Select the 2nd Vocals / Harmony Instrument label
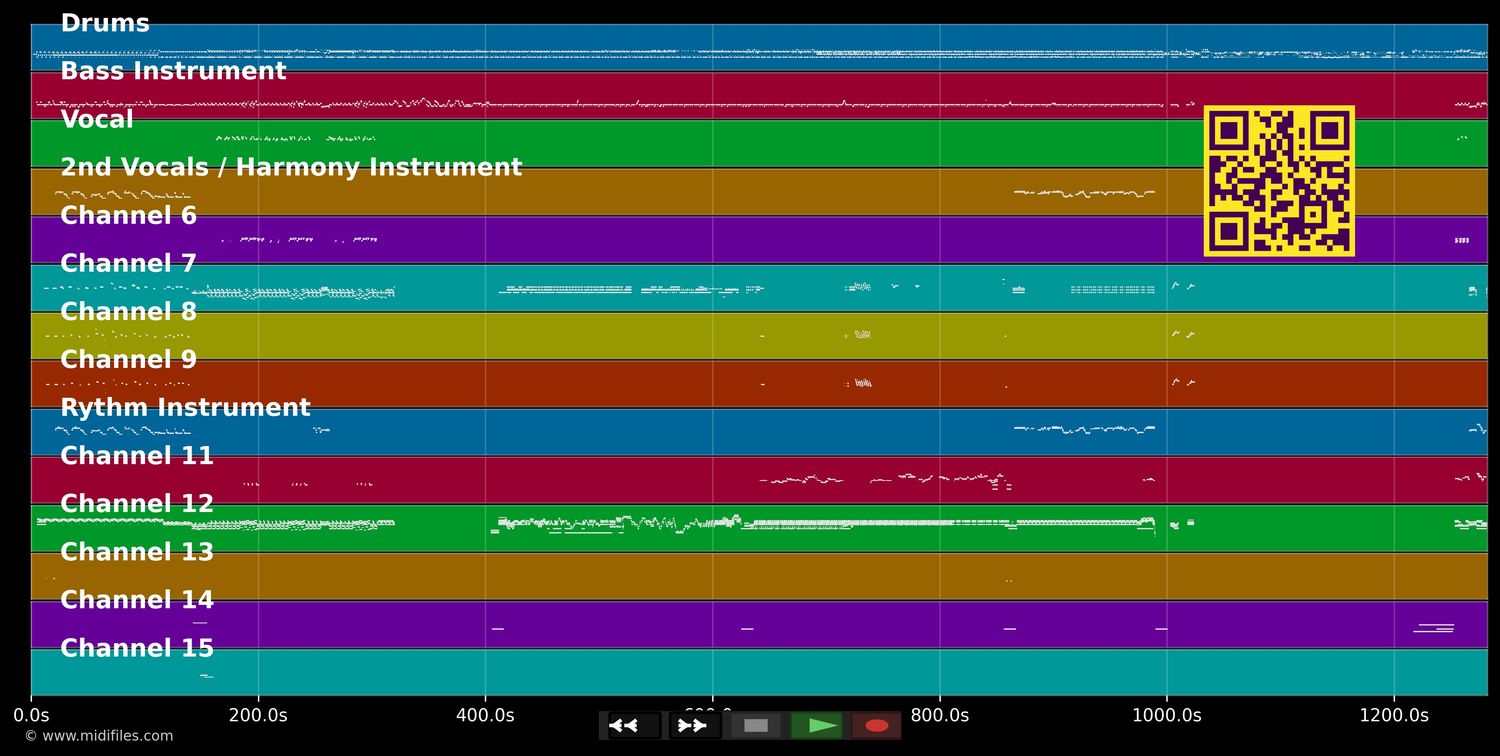This screenshot has width=1500, height=756. coord(291,168)
